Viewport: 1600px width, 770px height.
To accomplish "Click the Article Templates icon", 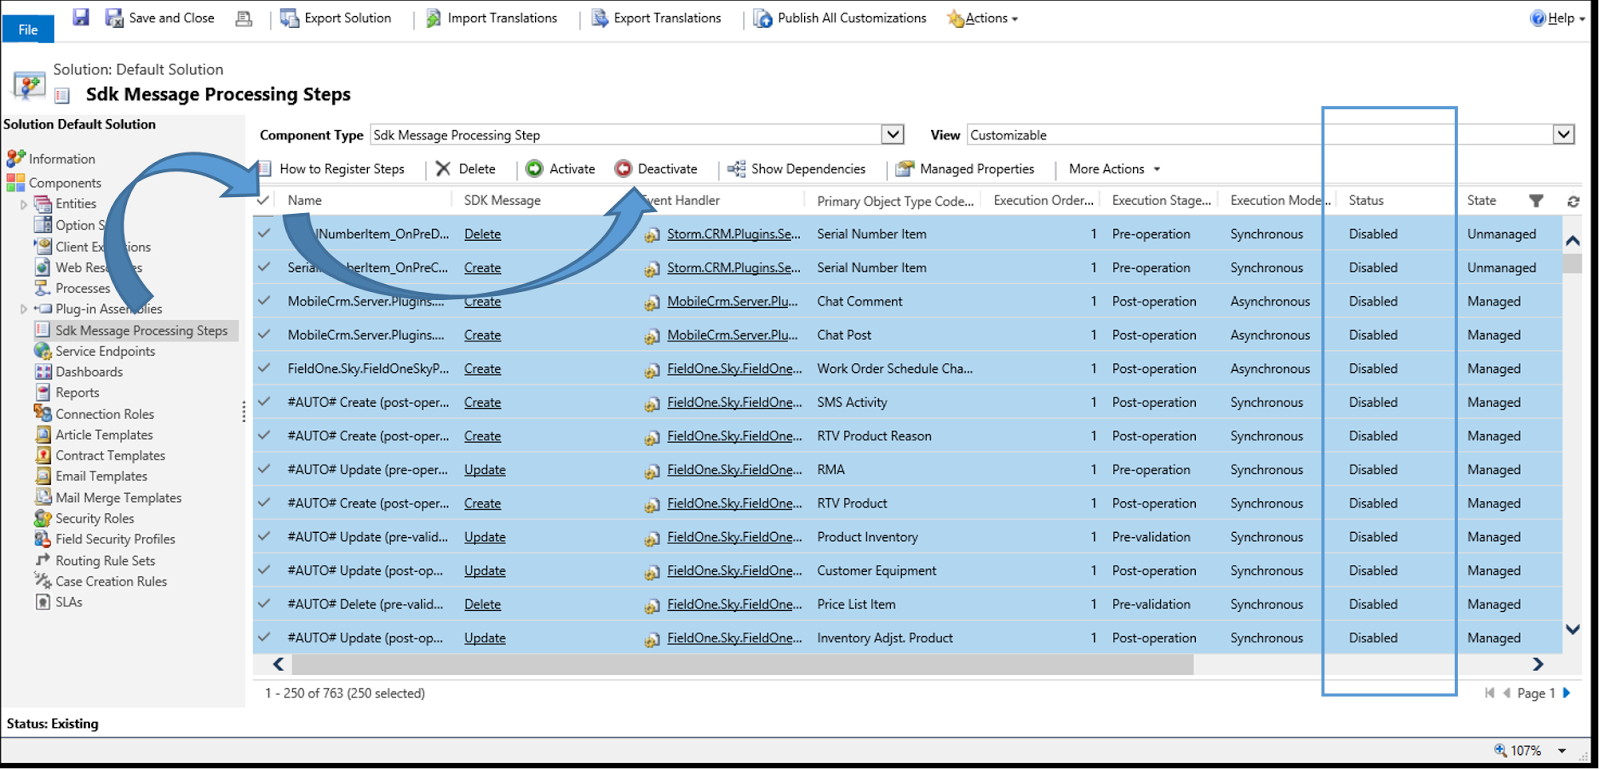I will (43, 434).
